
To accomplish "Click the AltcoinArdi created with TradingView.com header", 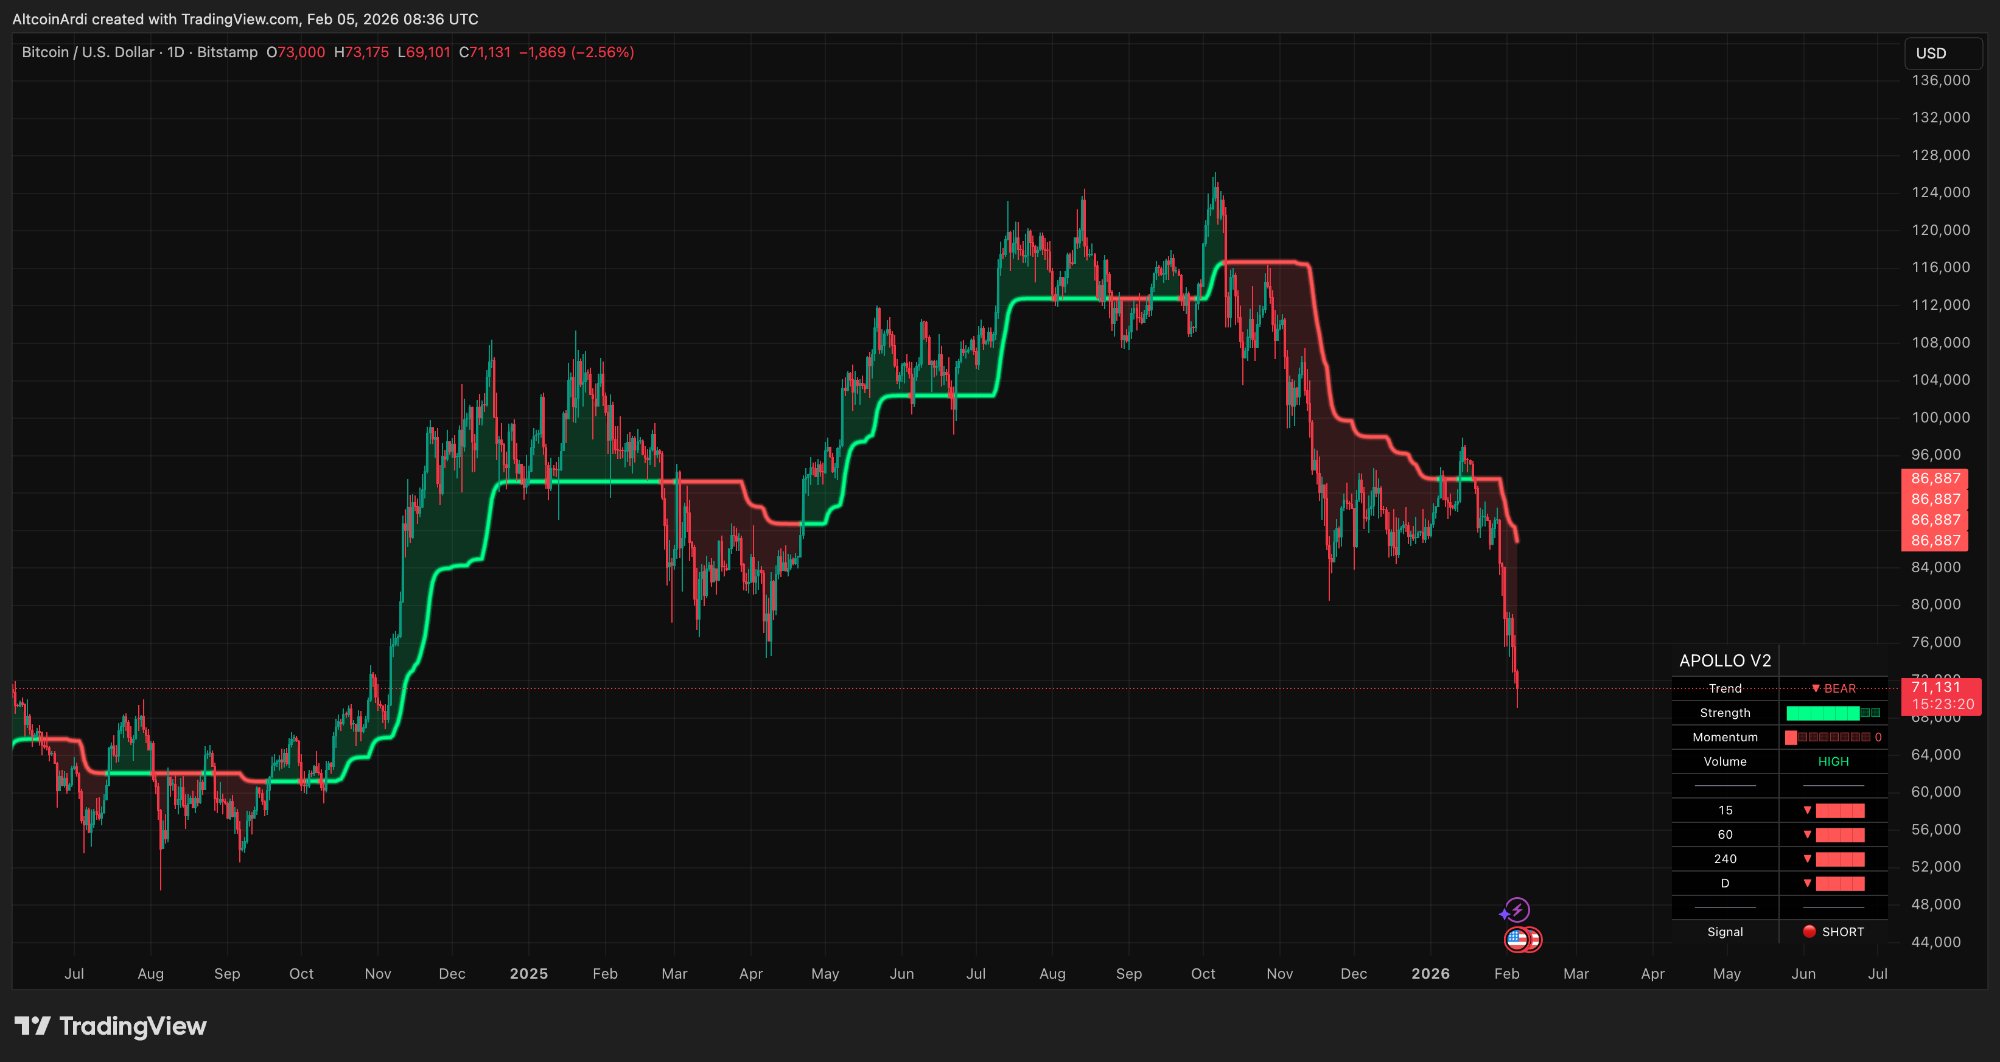I will click(245, 19).
